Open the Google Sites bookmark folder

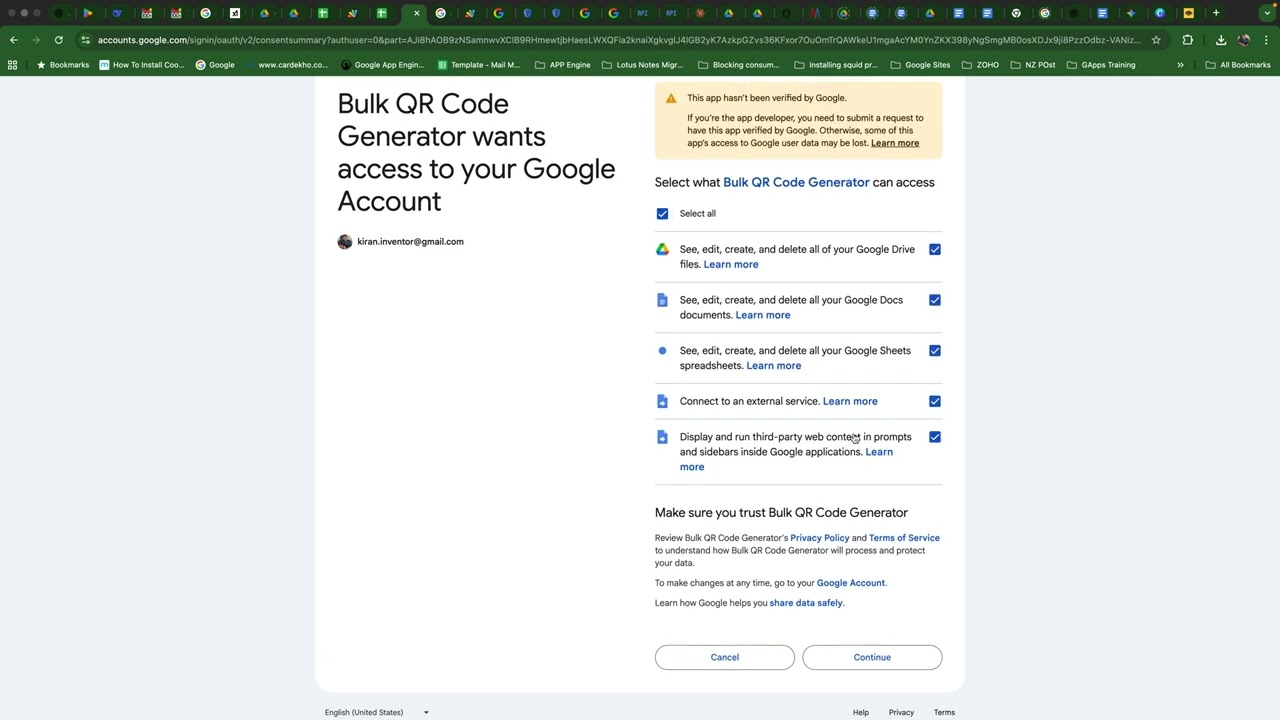click(x=919, y=65)
